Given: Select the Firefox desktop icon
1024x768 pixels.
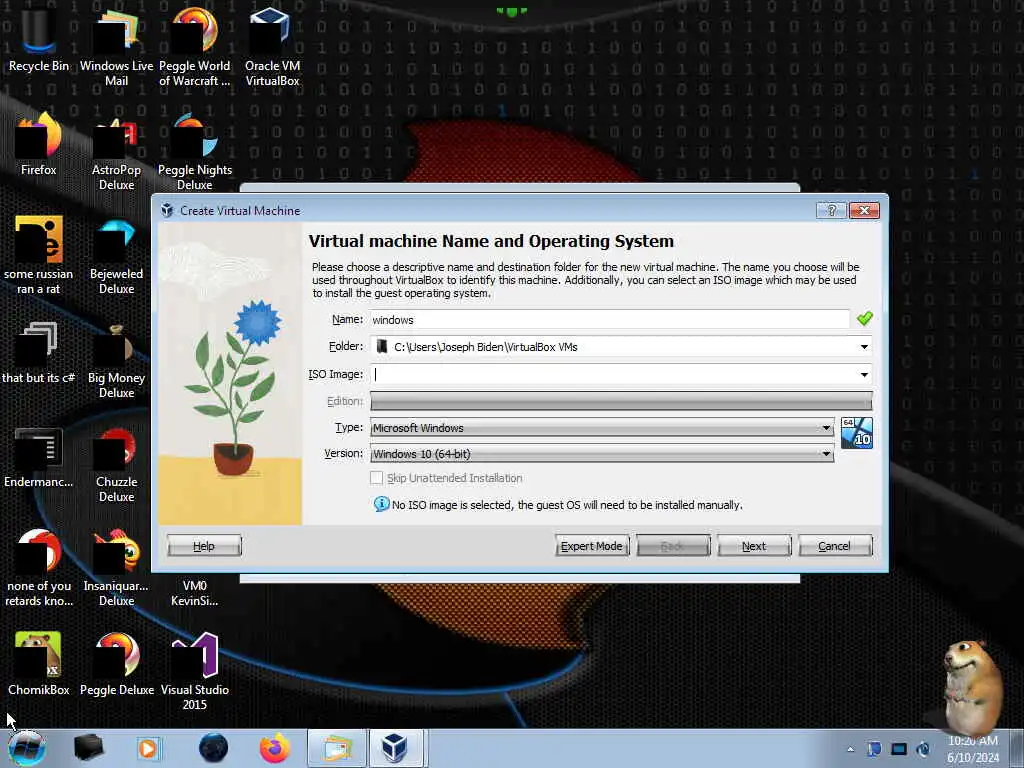Looking at the screenshot, I should pyautogui.click(x=39, y=144).
